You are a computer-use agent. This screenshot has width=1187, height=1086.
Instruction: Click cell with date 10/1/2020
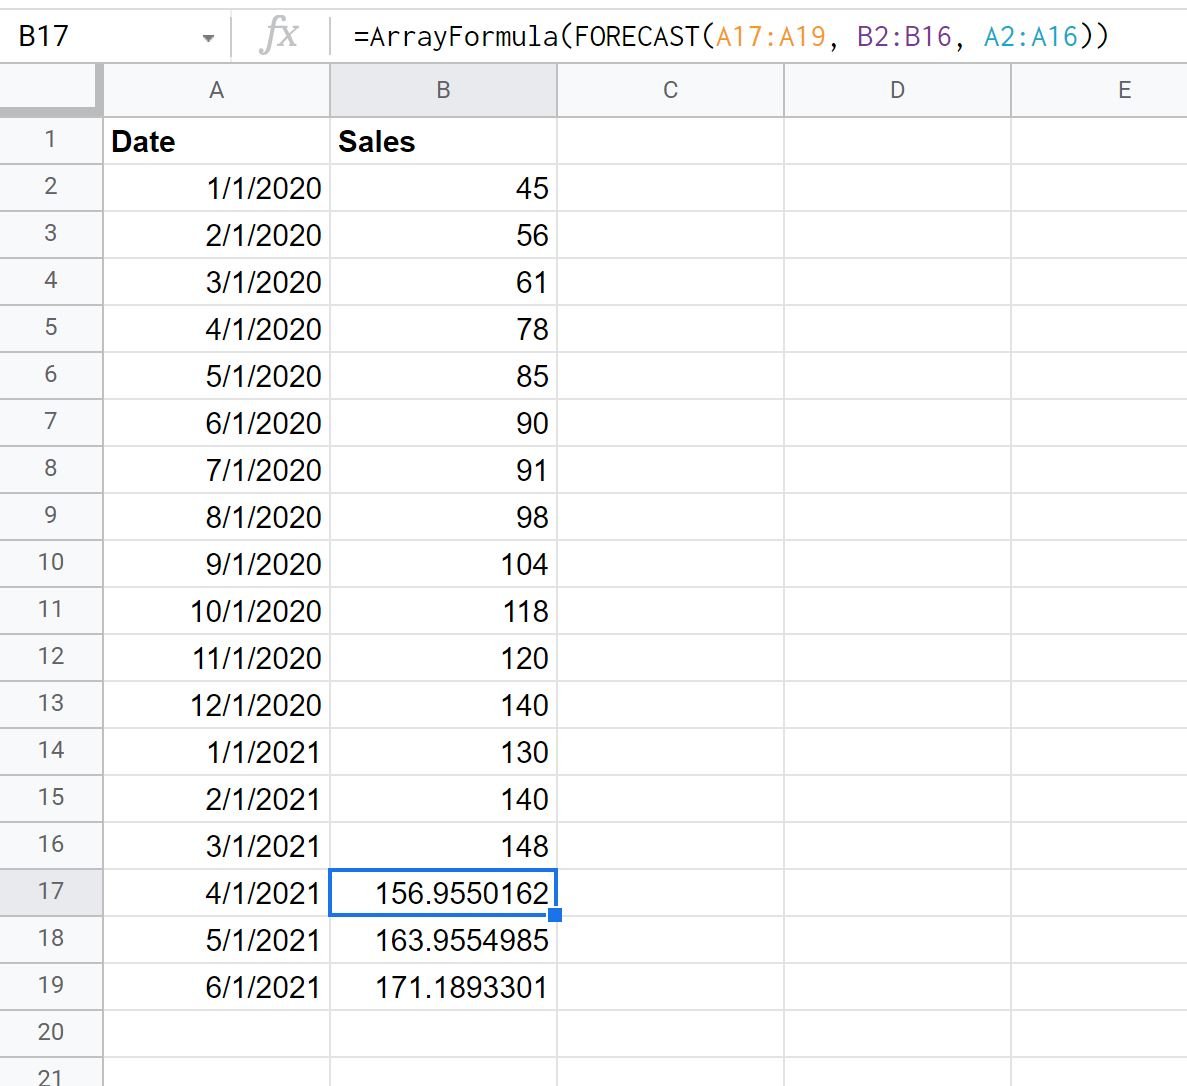[x=217, y=611]
